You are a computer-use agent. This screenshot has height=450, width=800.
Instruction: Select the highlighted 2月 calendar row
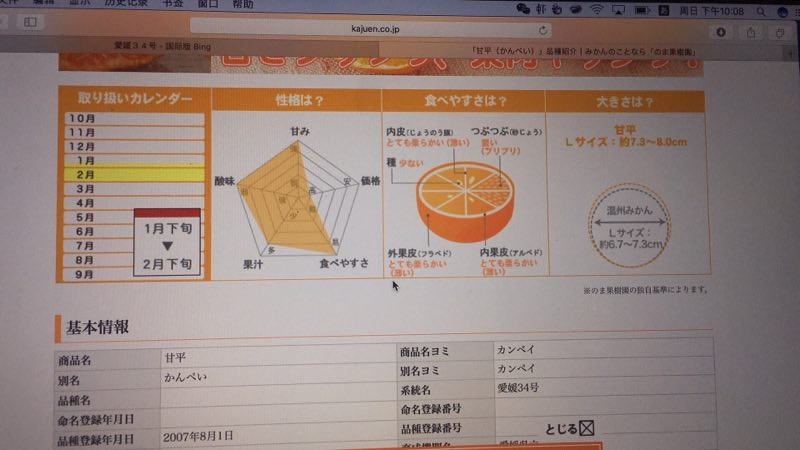[x=133, y=174]
